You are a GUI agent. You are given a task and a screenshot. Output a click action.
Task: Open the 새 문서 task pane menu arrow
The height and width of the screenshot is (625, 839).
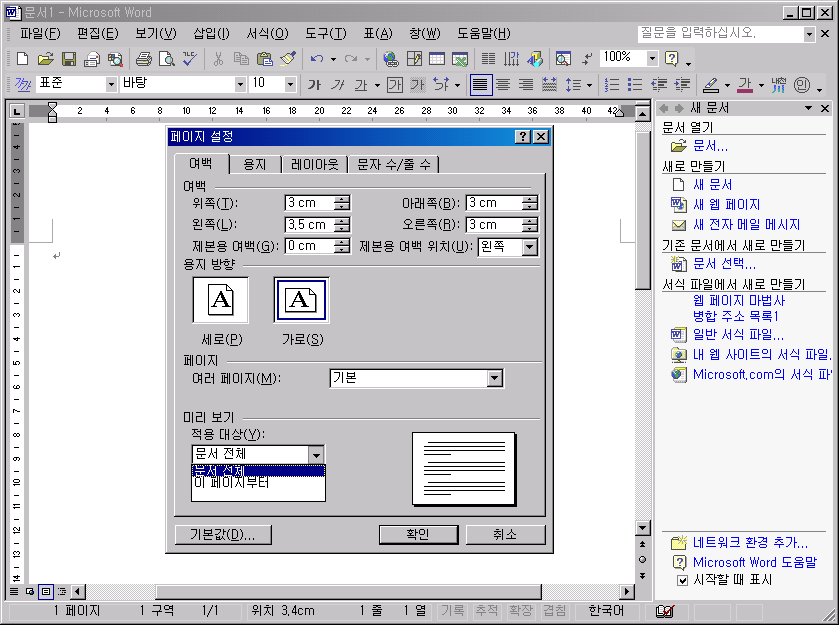809,108
